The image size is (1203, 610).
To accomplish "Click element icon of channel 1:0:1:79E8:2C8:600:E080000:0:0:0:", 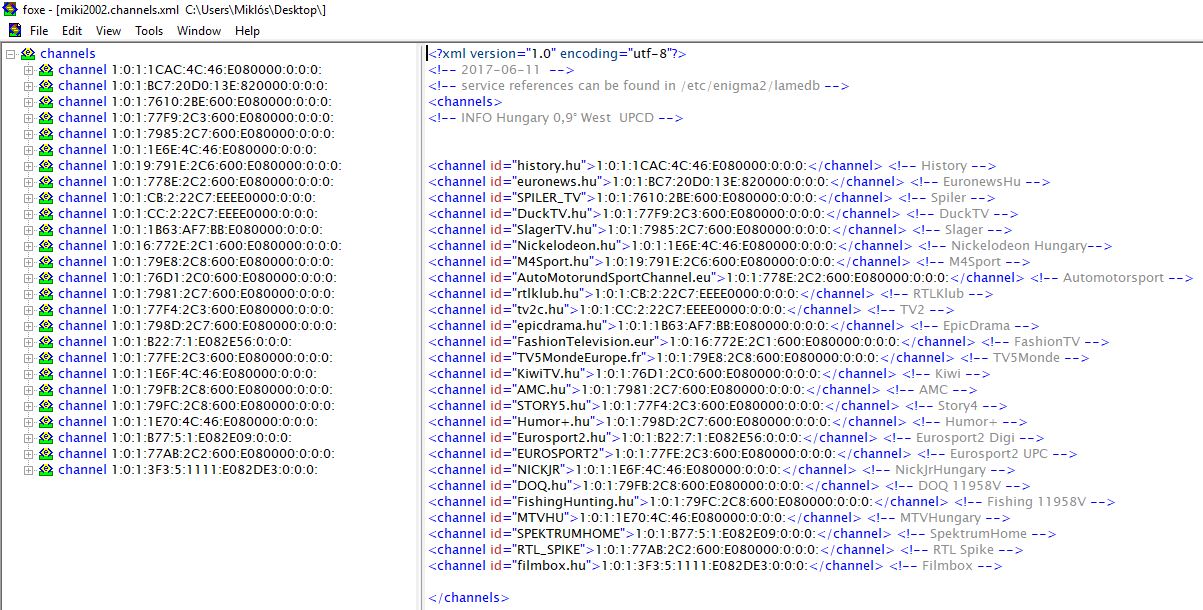I will pyautogui.click(x=46, y=262).
